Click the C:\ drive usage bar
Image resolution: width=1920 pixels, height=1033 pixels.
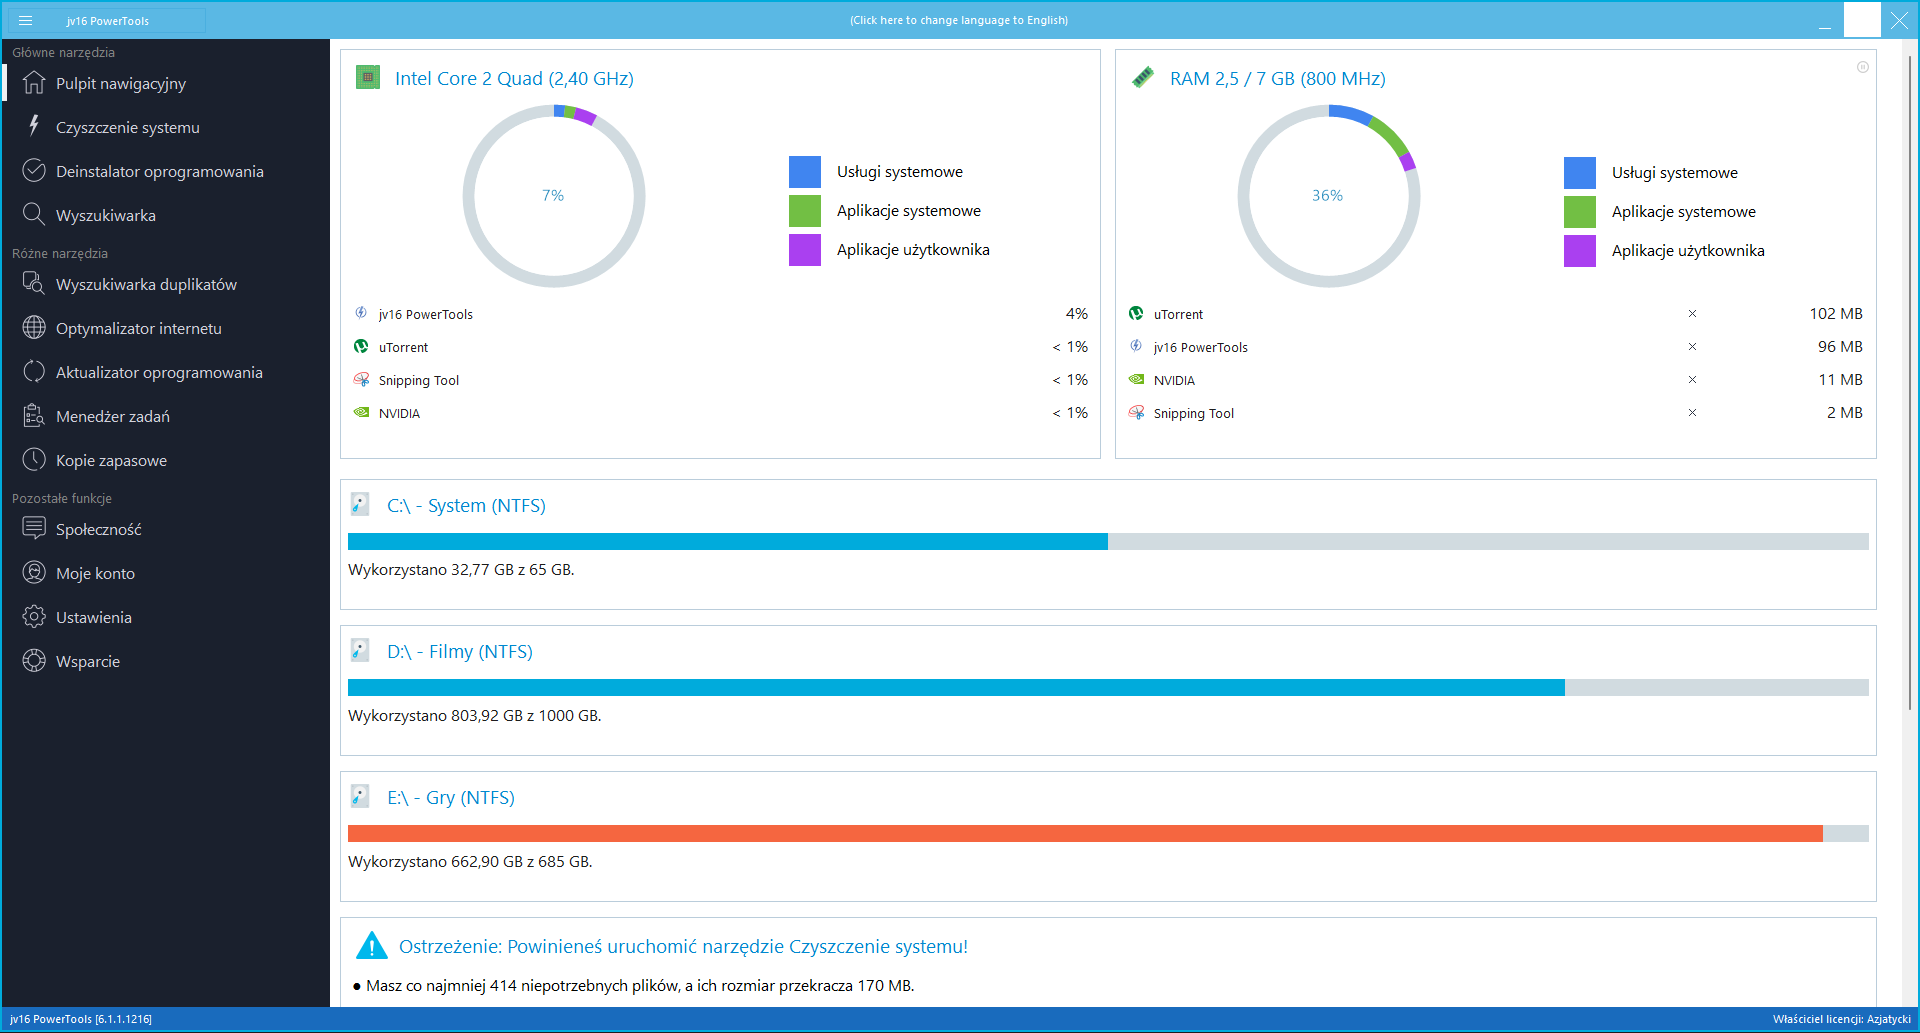[x=1108, y=541]
